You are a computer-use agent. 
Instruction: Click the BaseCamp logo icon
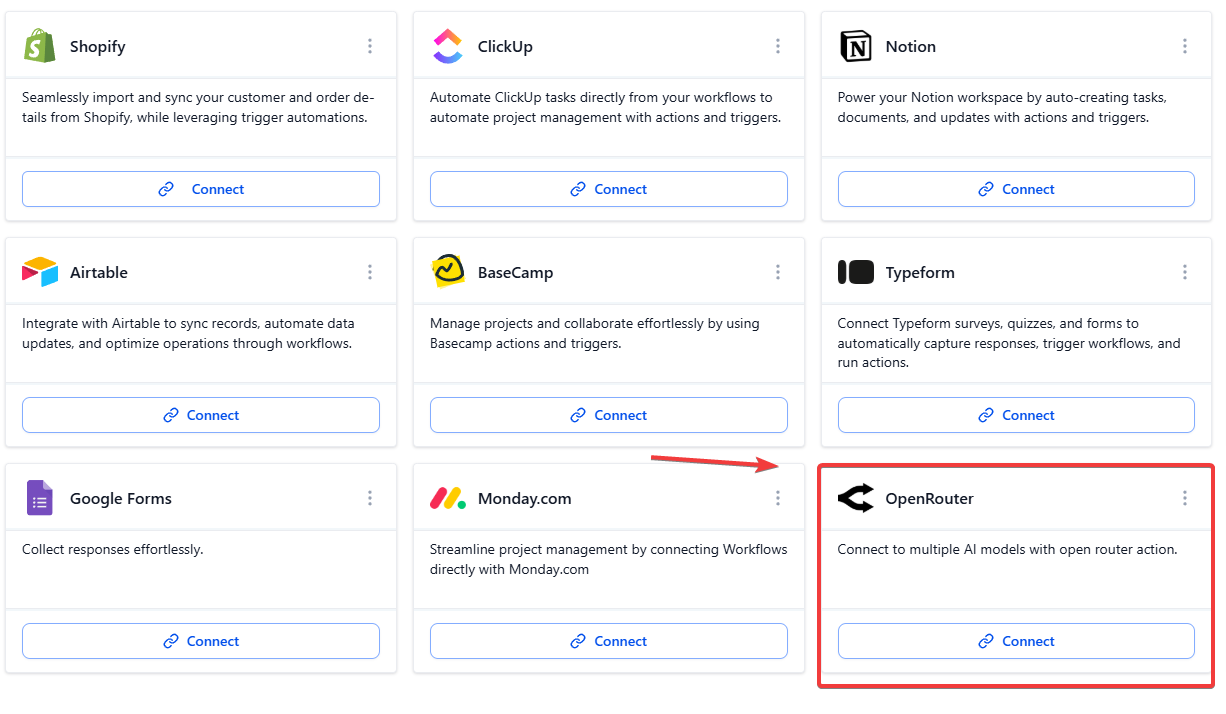[448, 272]
